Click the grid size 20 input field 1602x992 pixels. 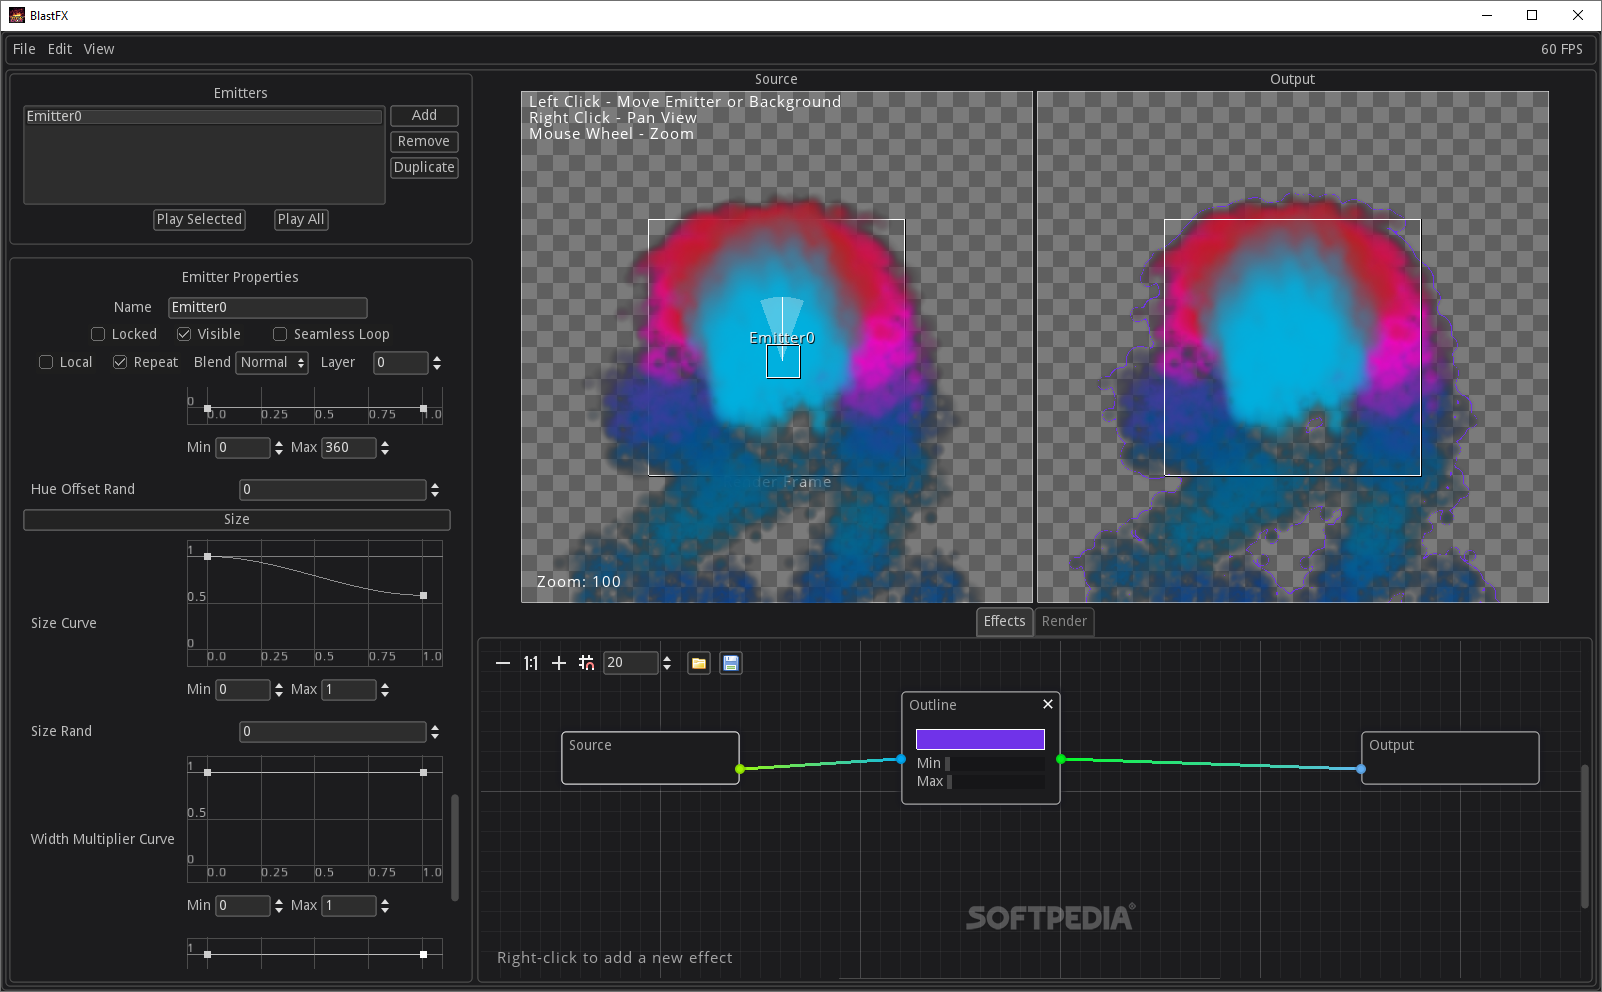[631, 663]
